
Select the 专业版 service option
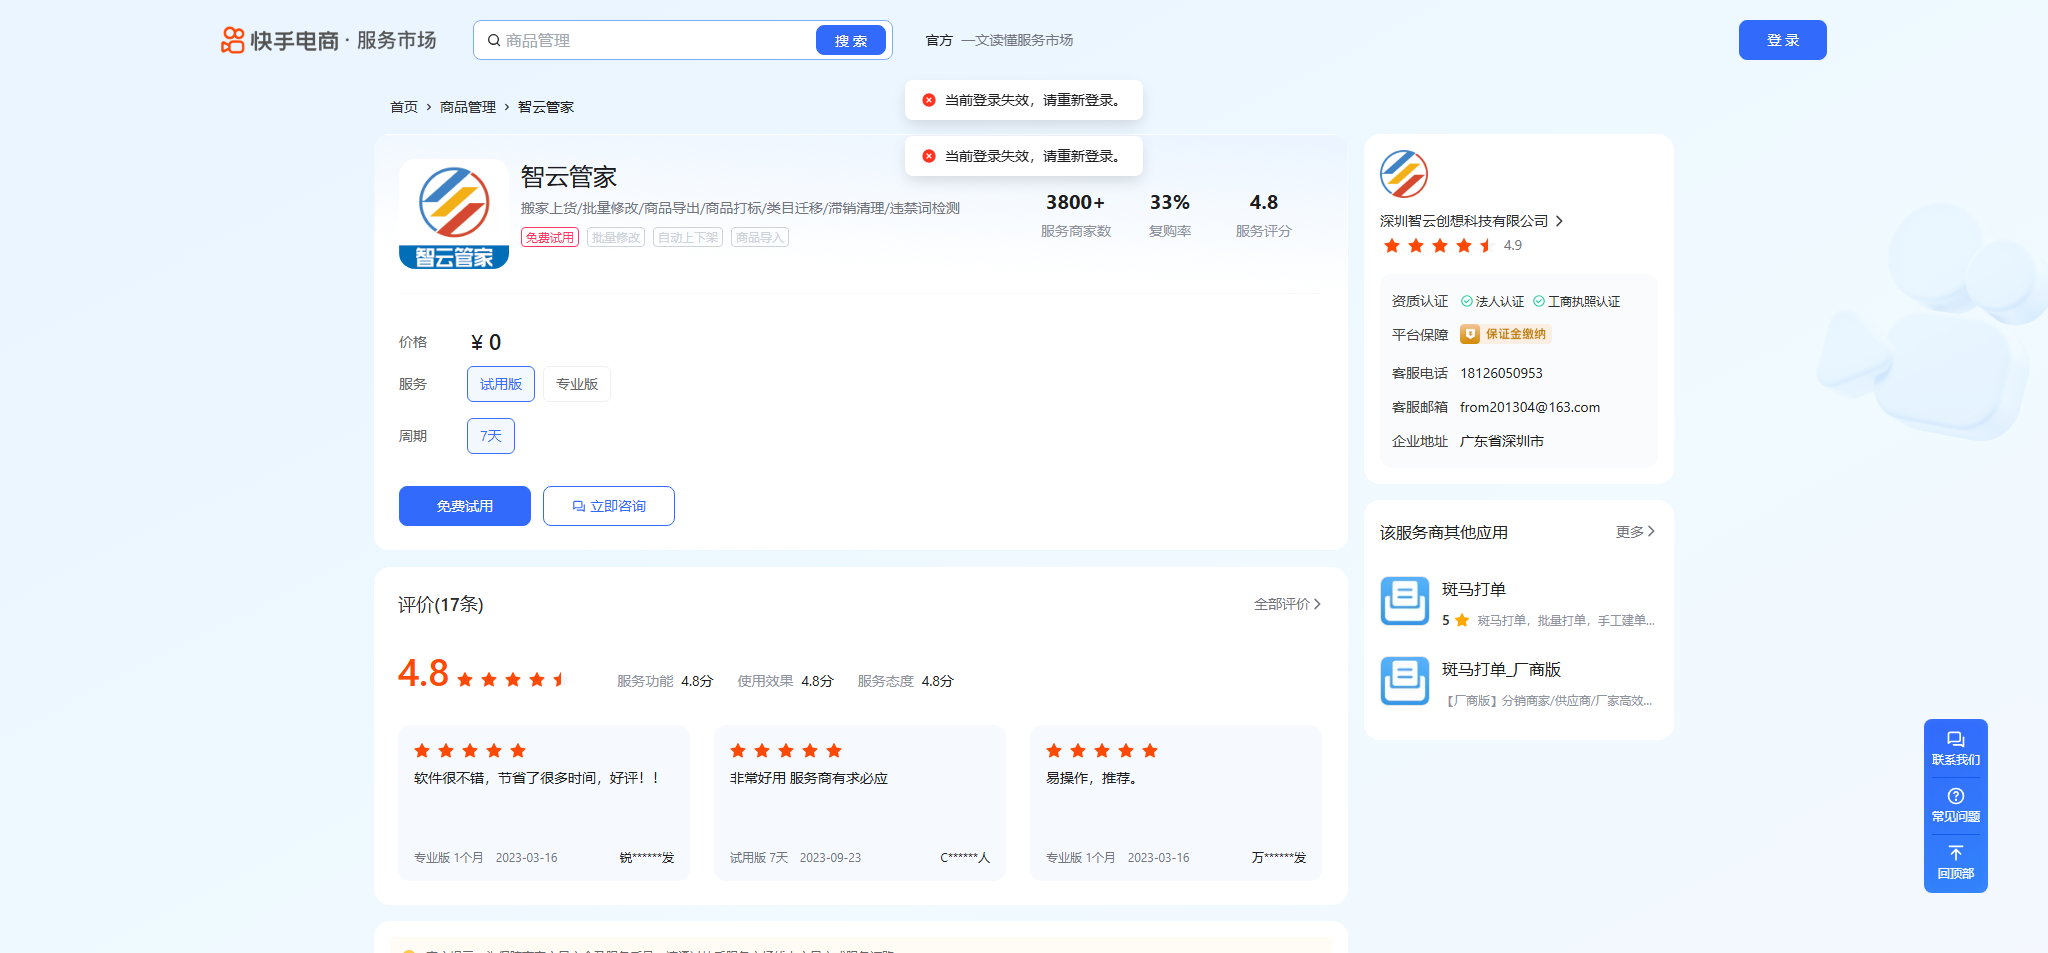tap(577, 384)
